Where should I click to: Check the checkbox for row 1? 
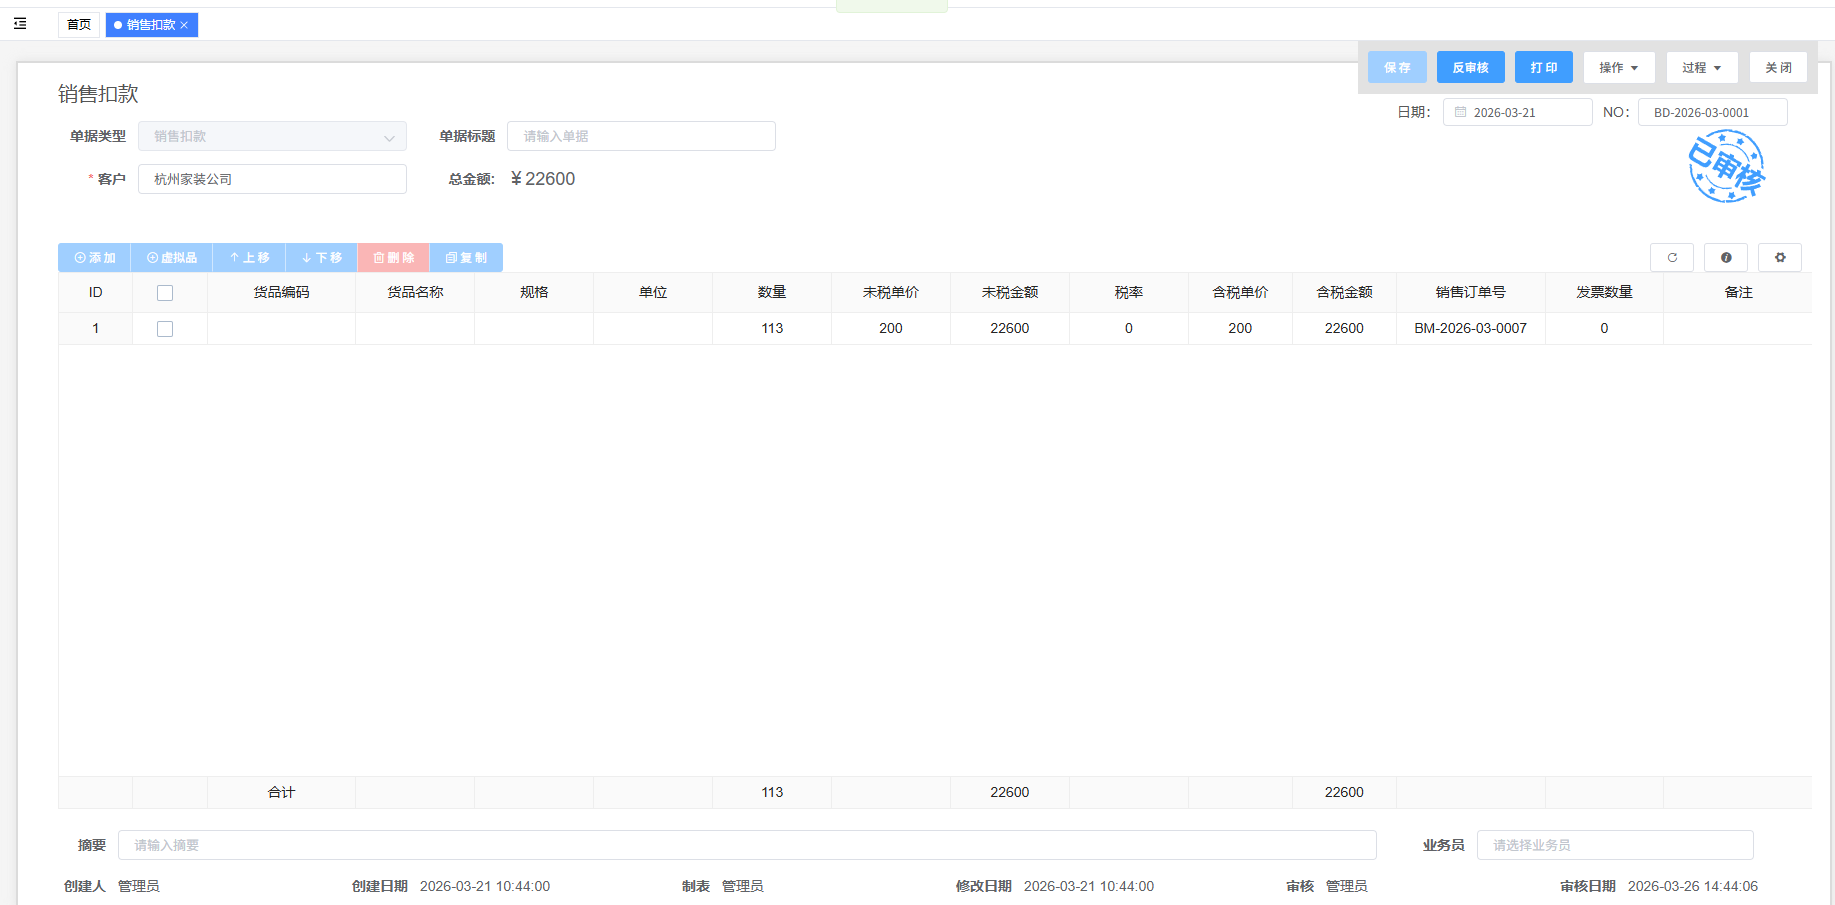[165, 329]
